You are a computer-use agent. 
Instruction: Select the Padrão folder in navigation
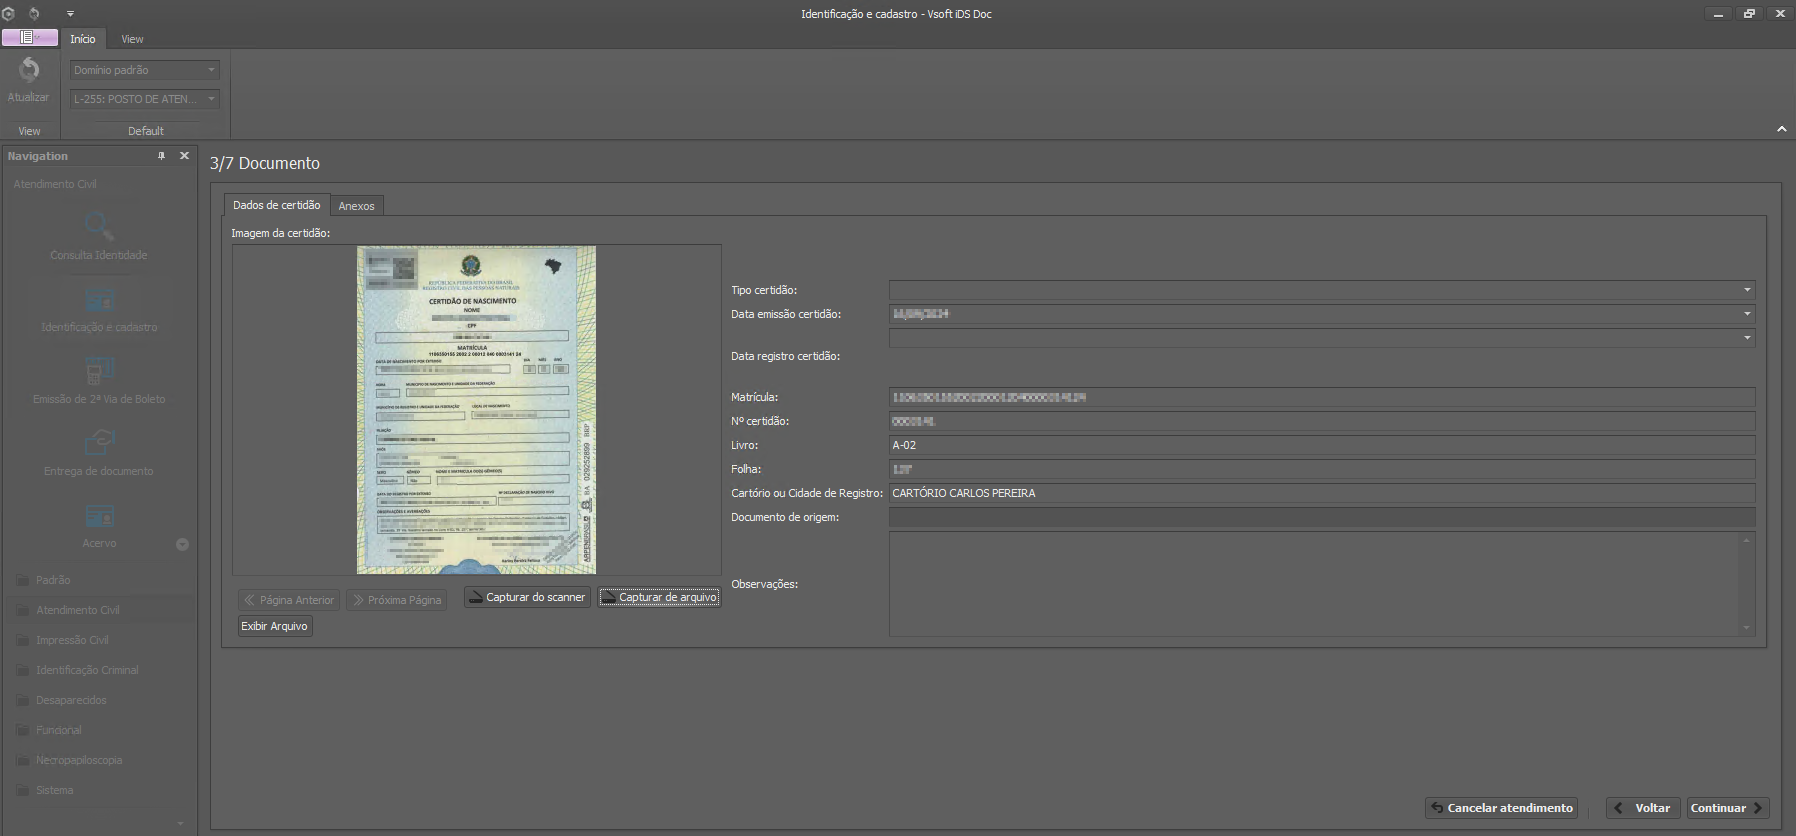(53, 580)
